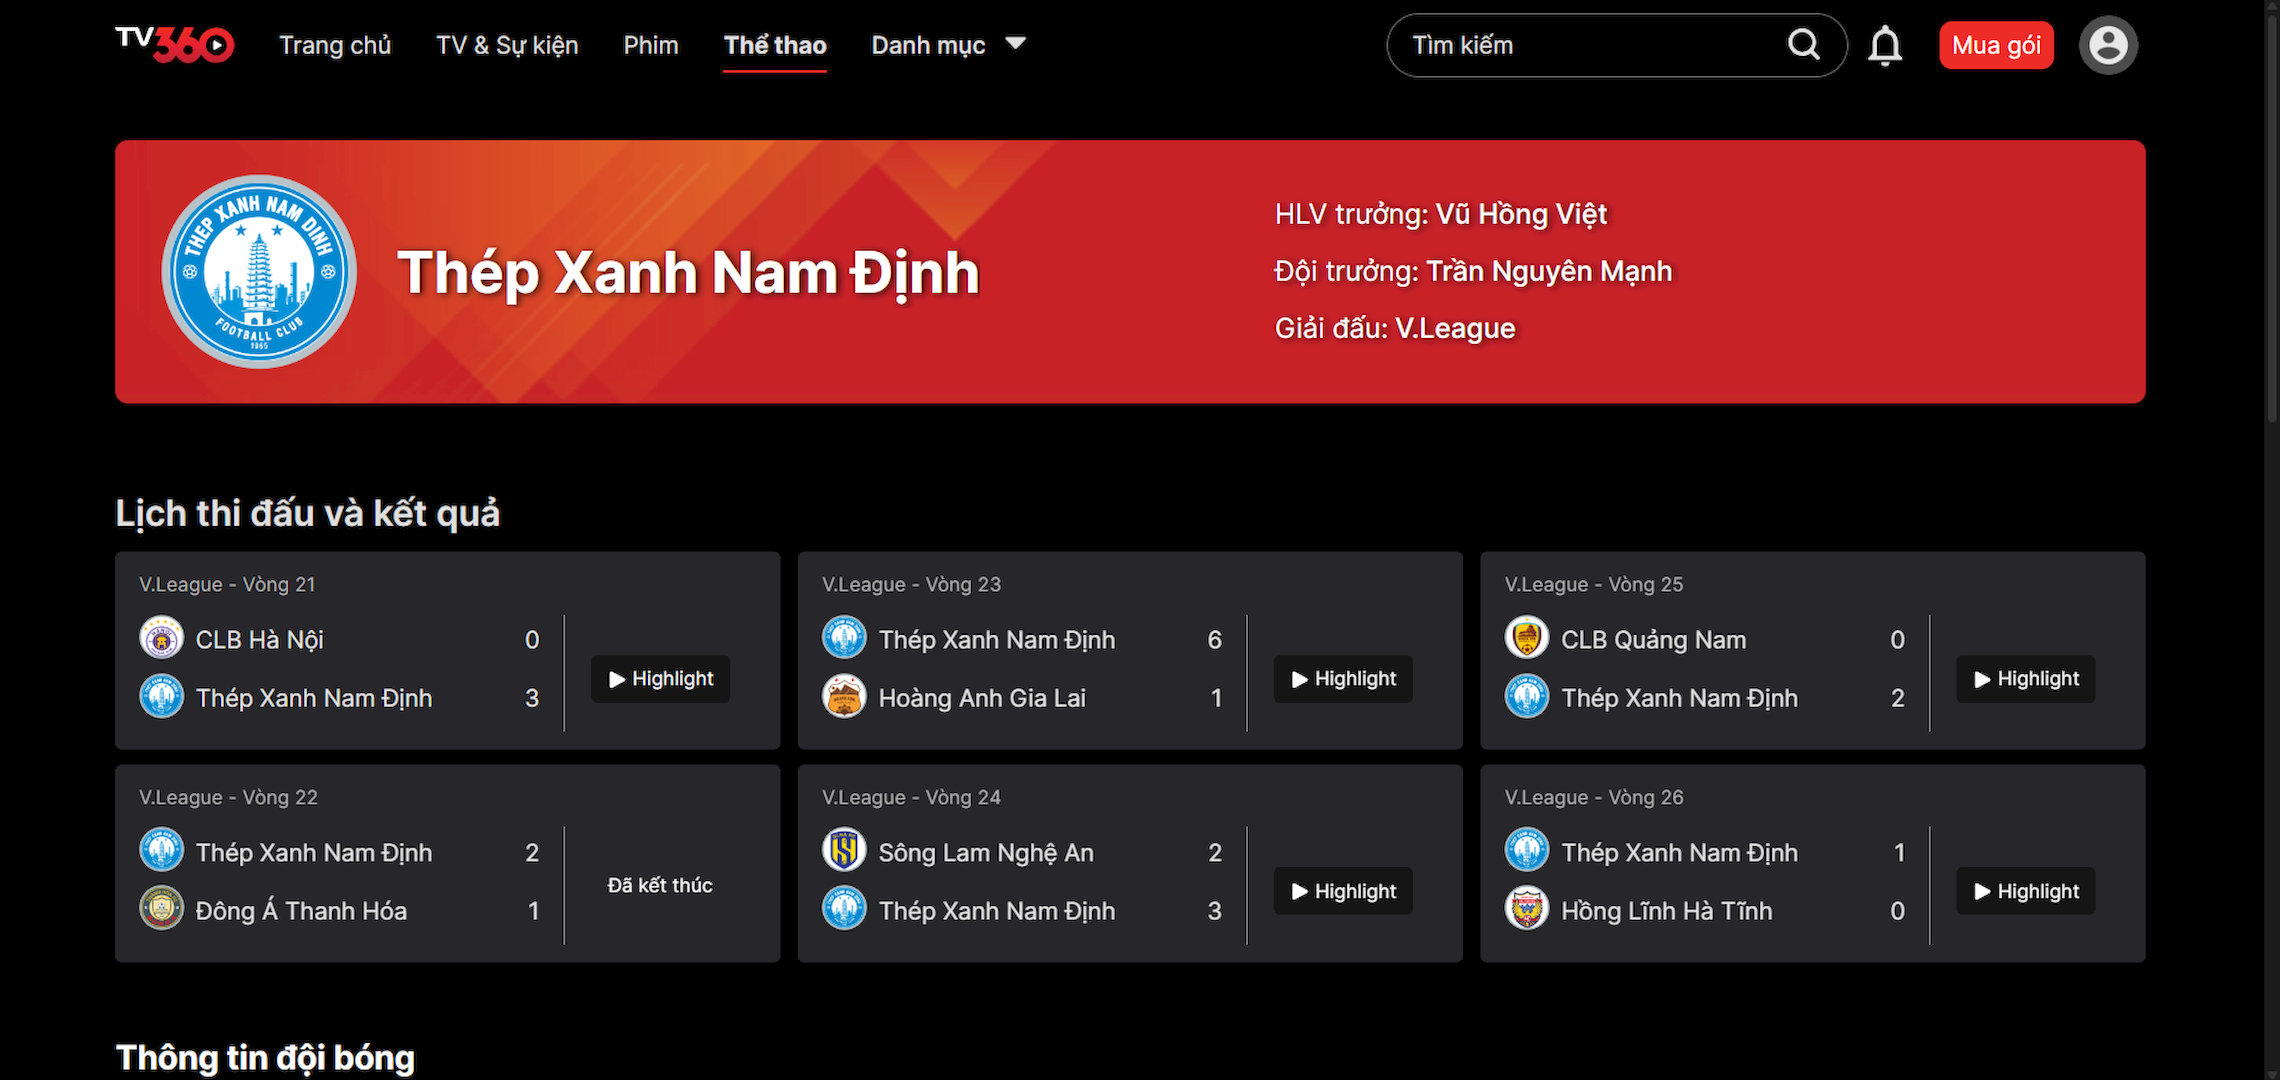Click 'V.League - Vòng 26' label
The image size is (2280, 1080).
click(1594, 797)
